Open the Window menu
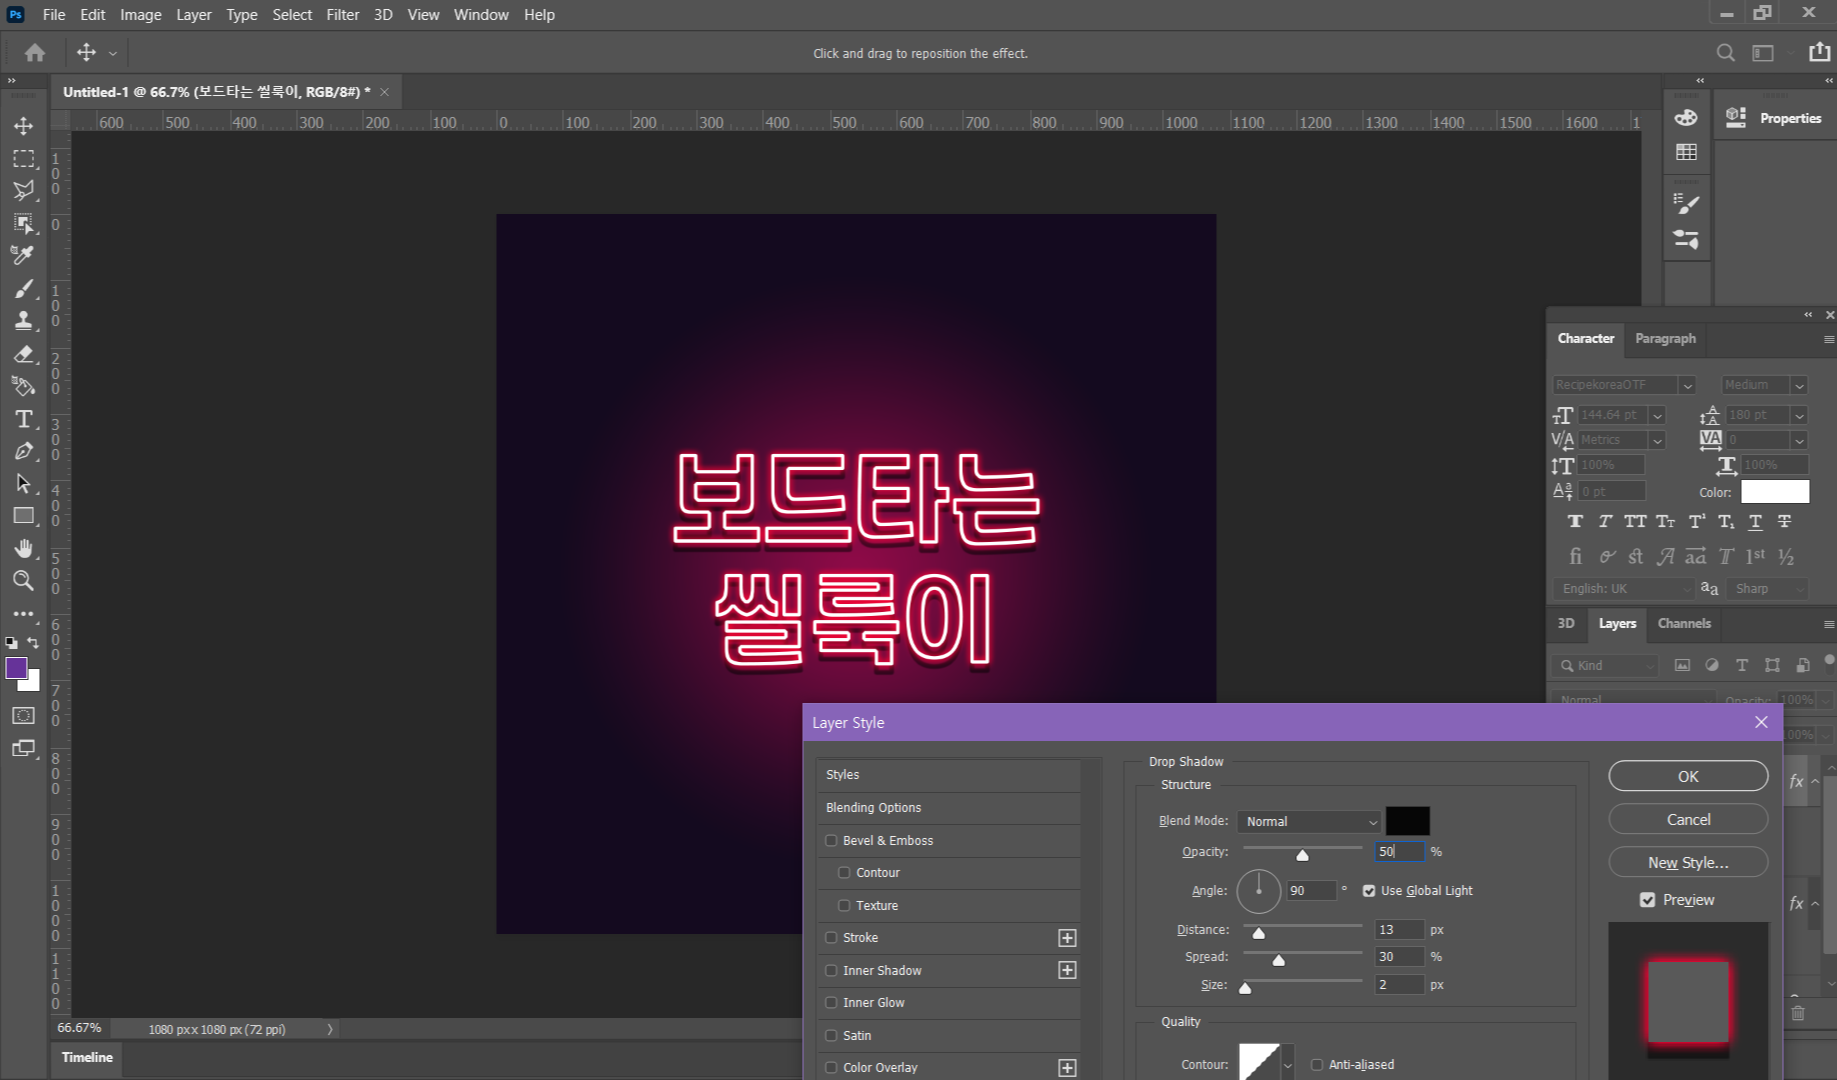 click(481, 14)
